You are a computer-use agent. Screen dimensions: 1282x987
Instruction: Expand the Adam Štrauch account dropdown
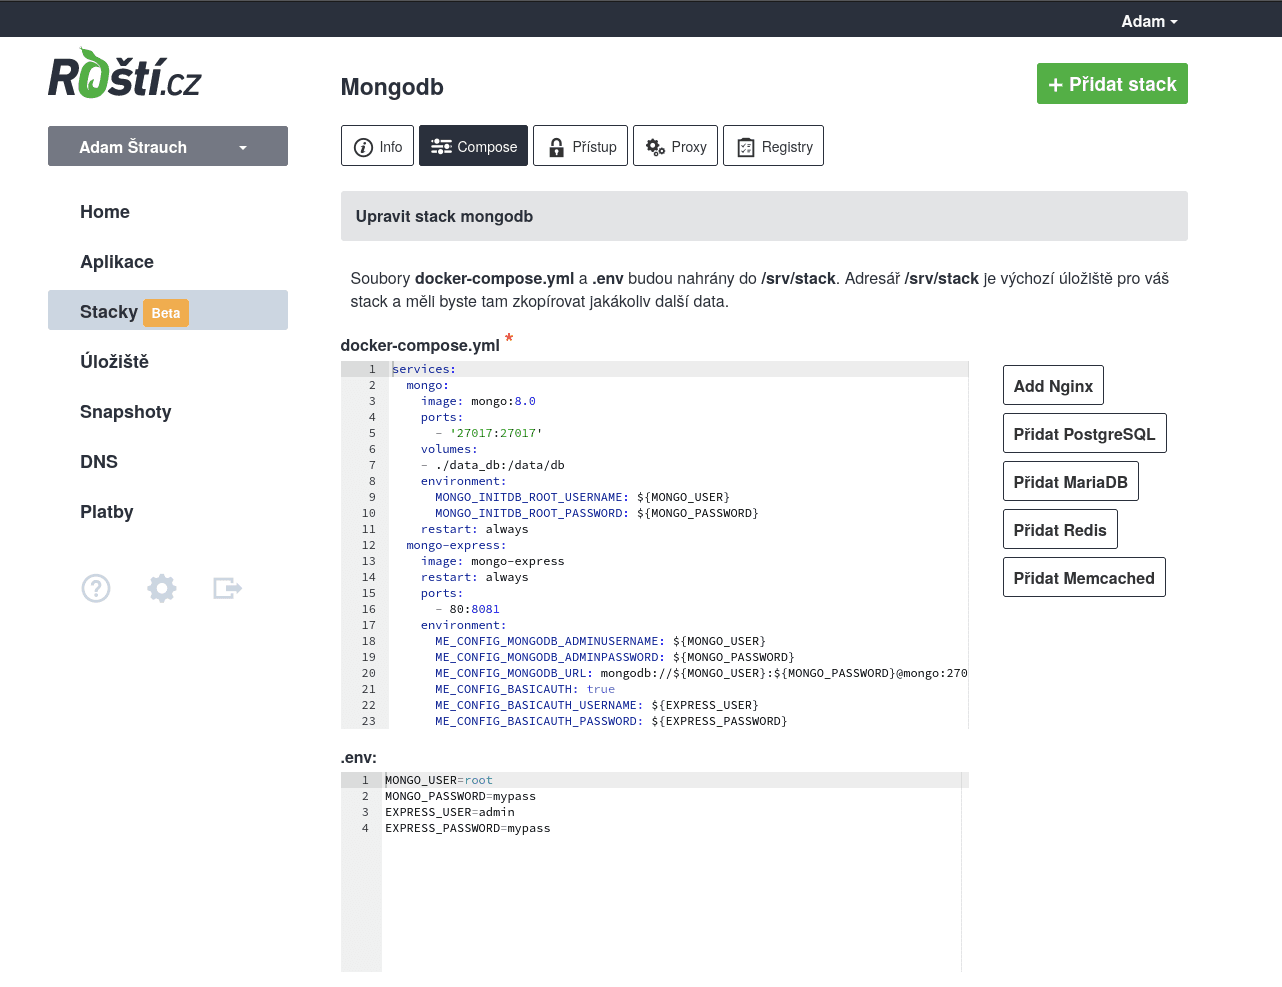coord(168,146)
